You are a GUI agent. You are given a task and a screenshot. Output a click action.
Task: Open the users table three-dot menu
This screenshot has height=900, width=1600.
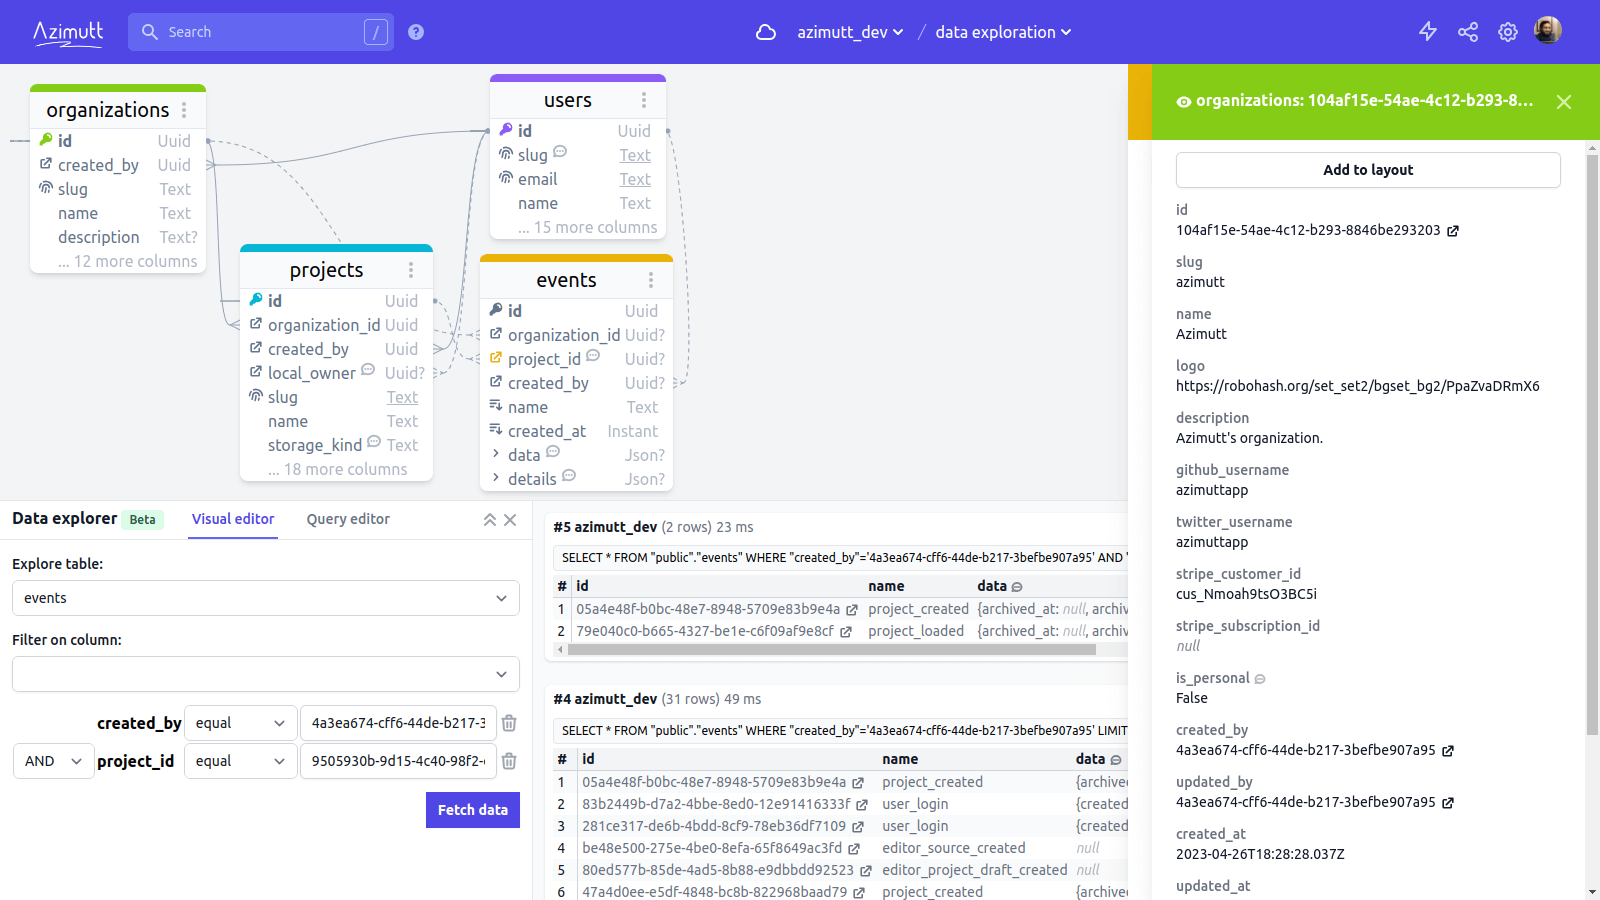(644, 100)
